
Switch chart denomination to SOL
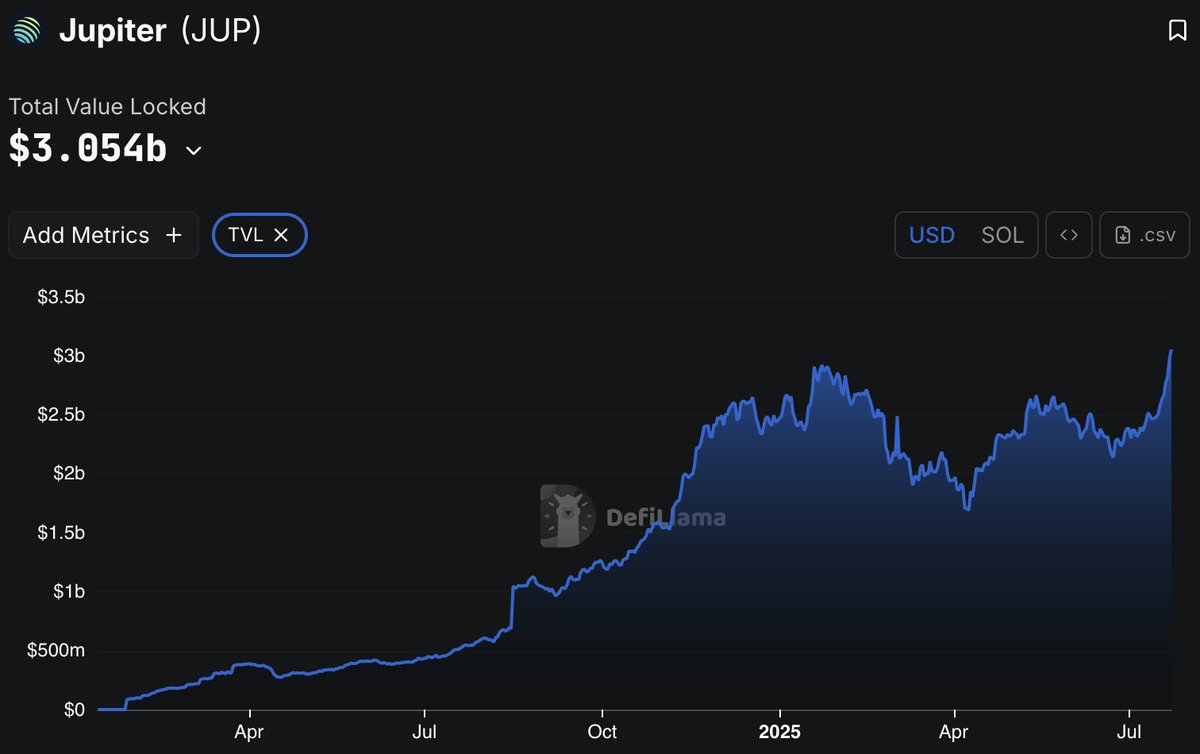click(1002, 235)
